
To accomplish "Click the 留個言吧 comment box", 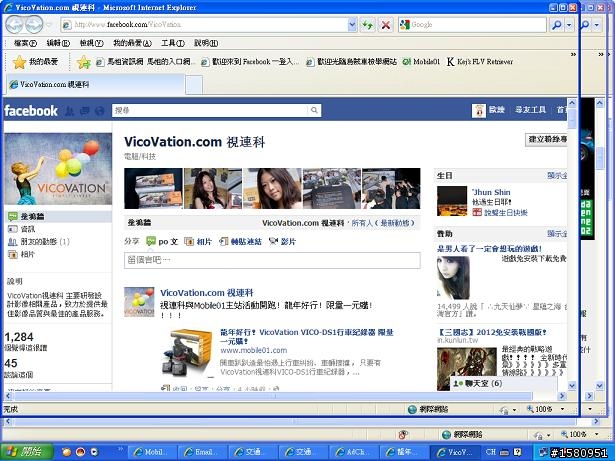I will click(x=272, y=261).
